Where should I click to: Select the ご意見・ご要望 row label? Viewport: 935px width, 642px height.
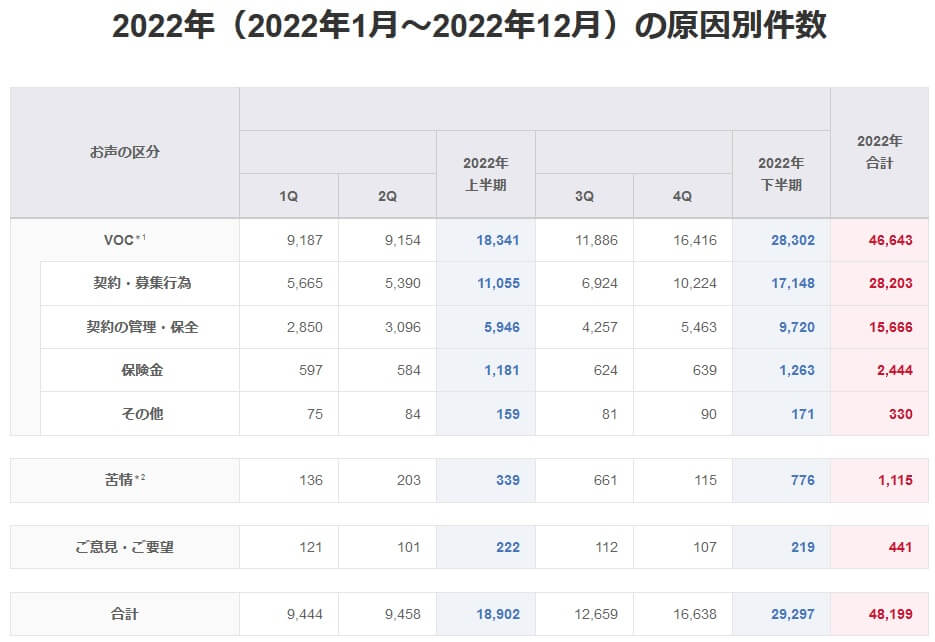(x=125, y=547)
